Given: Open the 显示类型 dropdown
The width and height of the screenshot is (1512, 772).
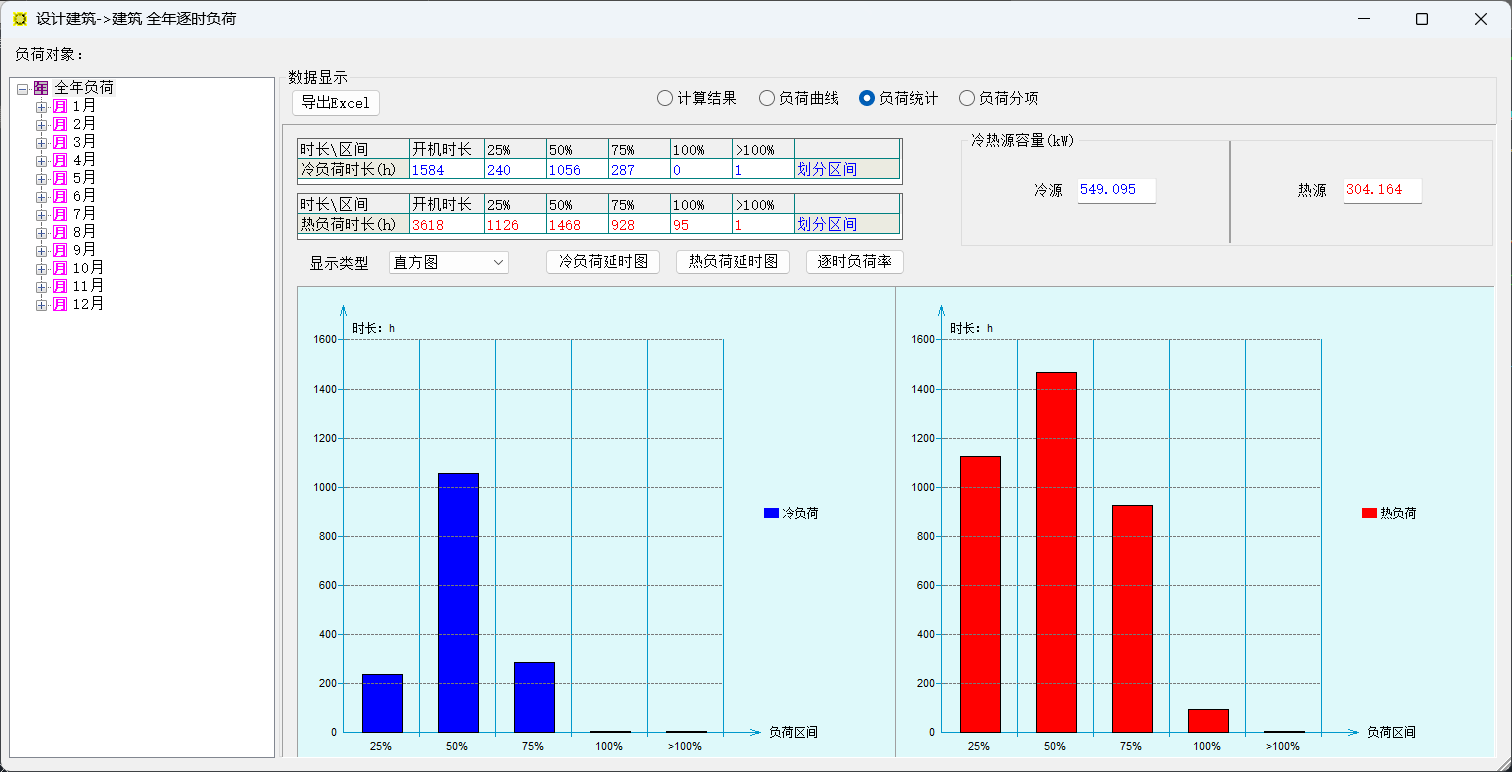Looking at the screenshot, I should 449,263.
